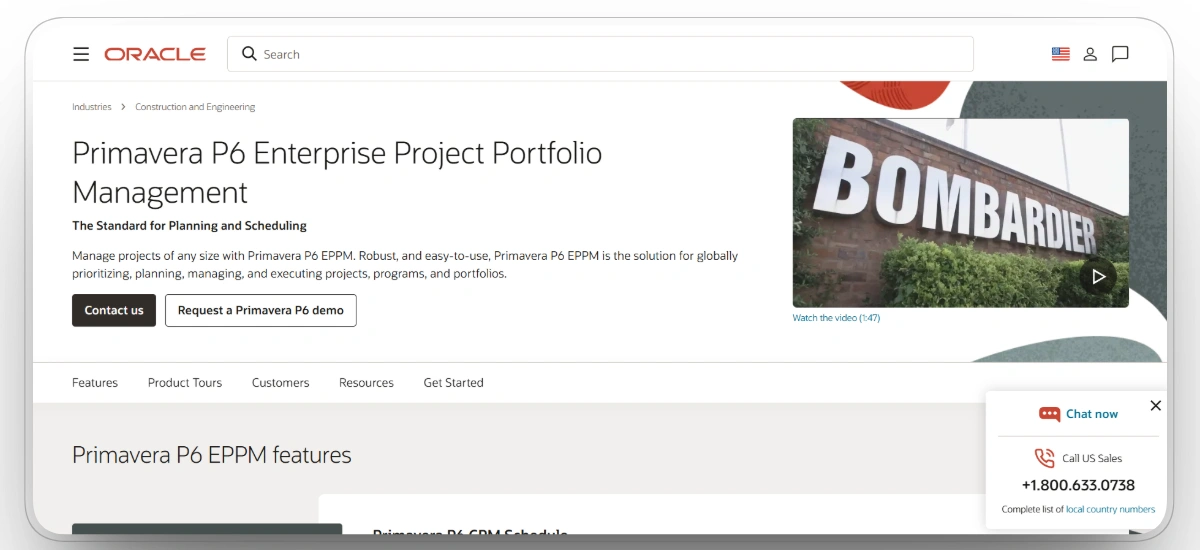
Task: Switch to the Resources tab
Action: [x=366, y=383]
